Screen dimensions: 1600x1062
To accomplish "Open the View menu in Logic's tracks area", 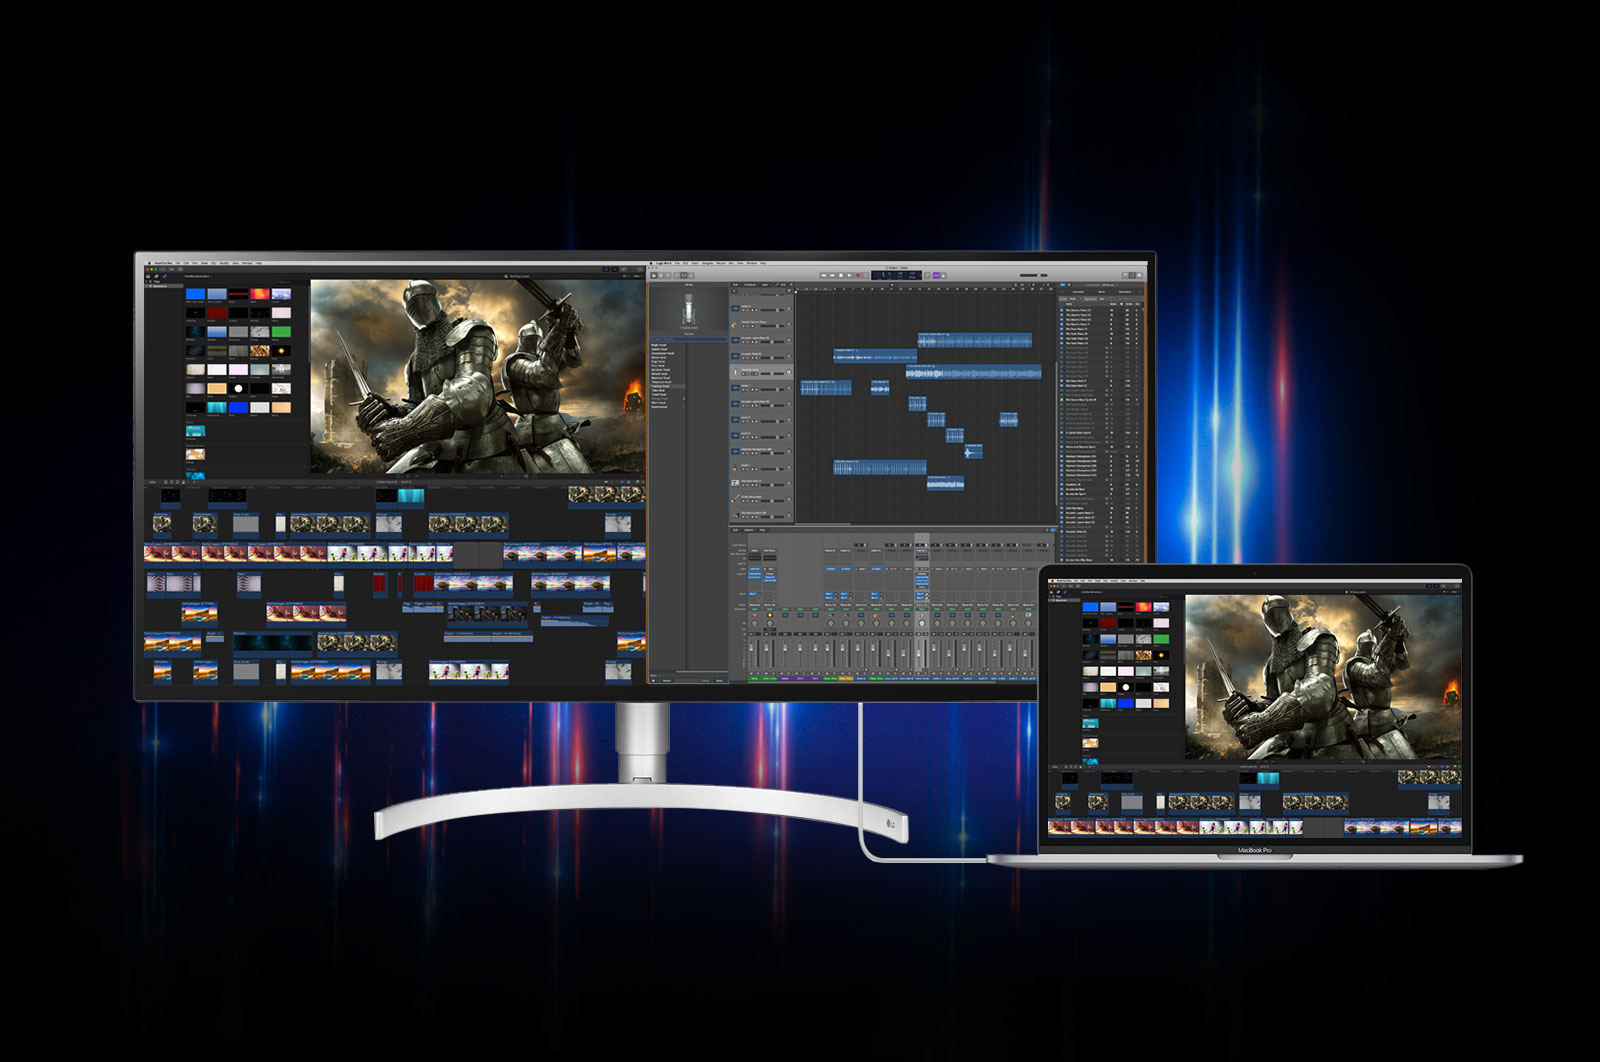I will pyautogui.click(x=765, y=285).
